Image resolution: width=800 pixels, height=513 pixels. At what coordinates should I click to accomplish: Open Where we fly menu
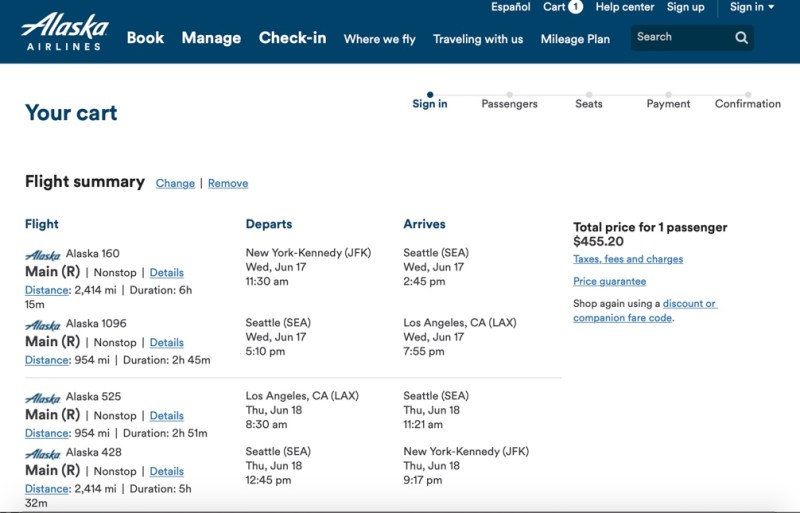(380, 39)
